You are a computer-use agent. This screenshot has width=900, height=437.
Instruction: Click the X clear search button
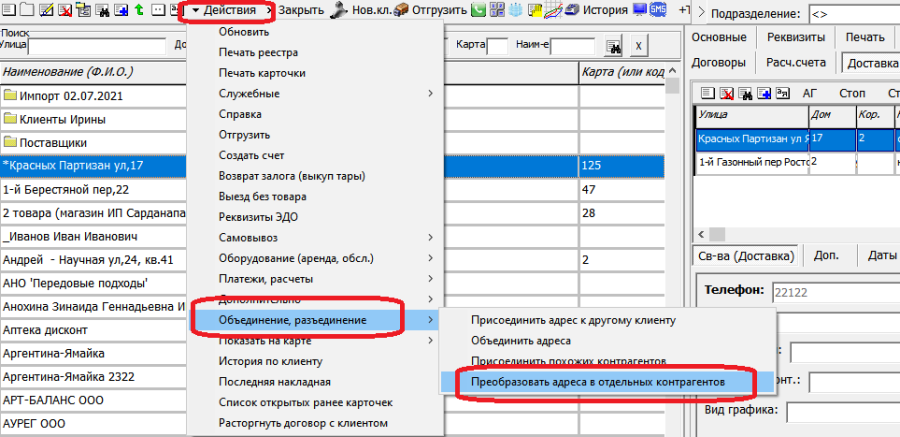coord(639,47)
